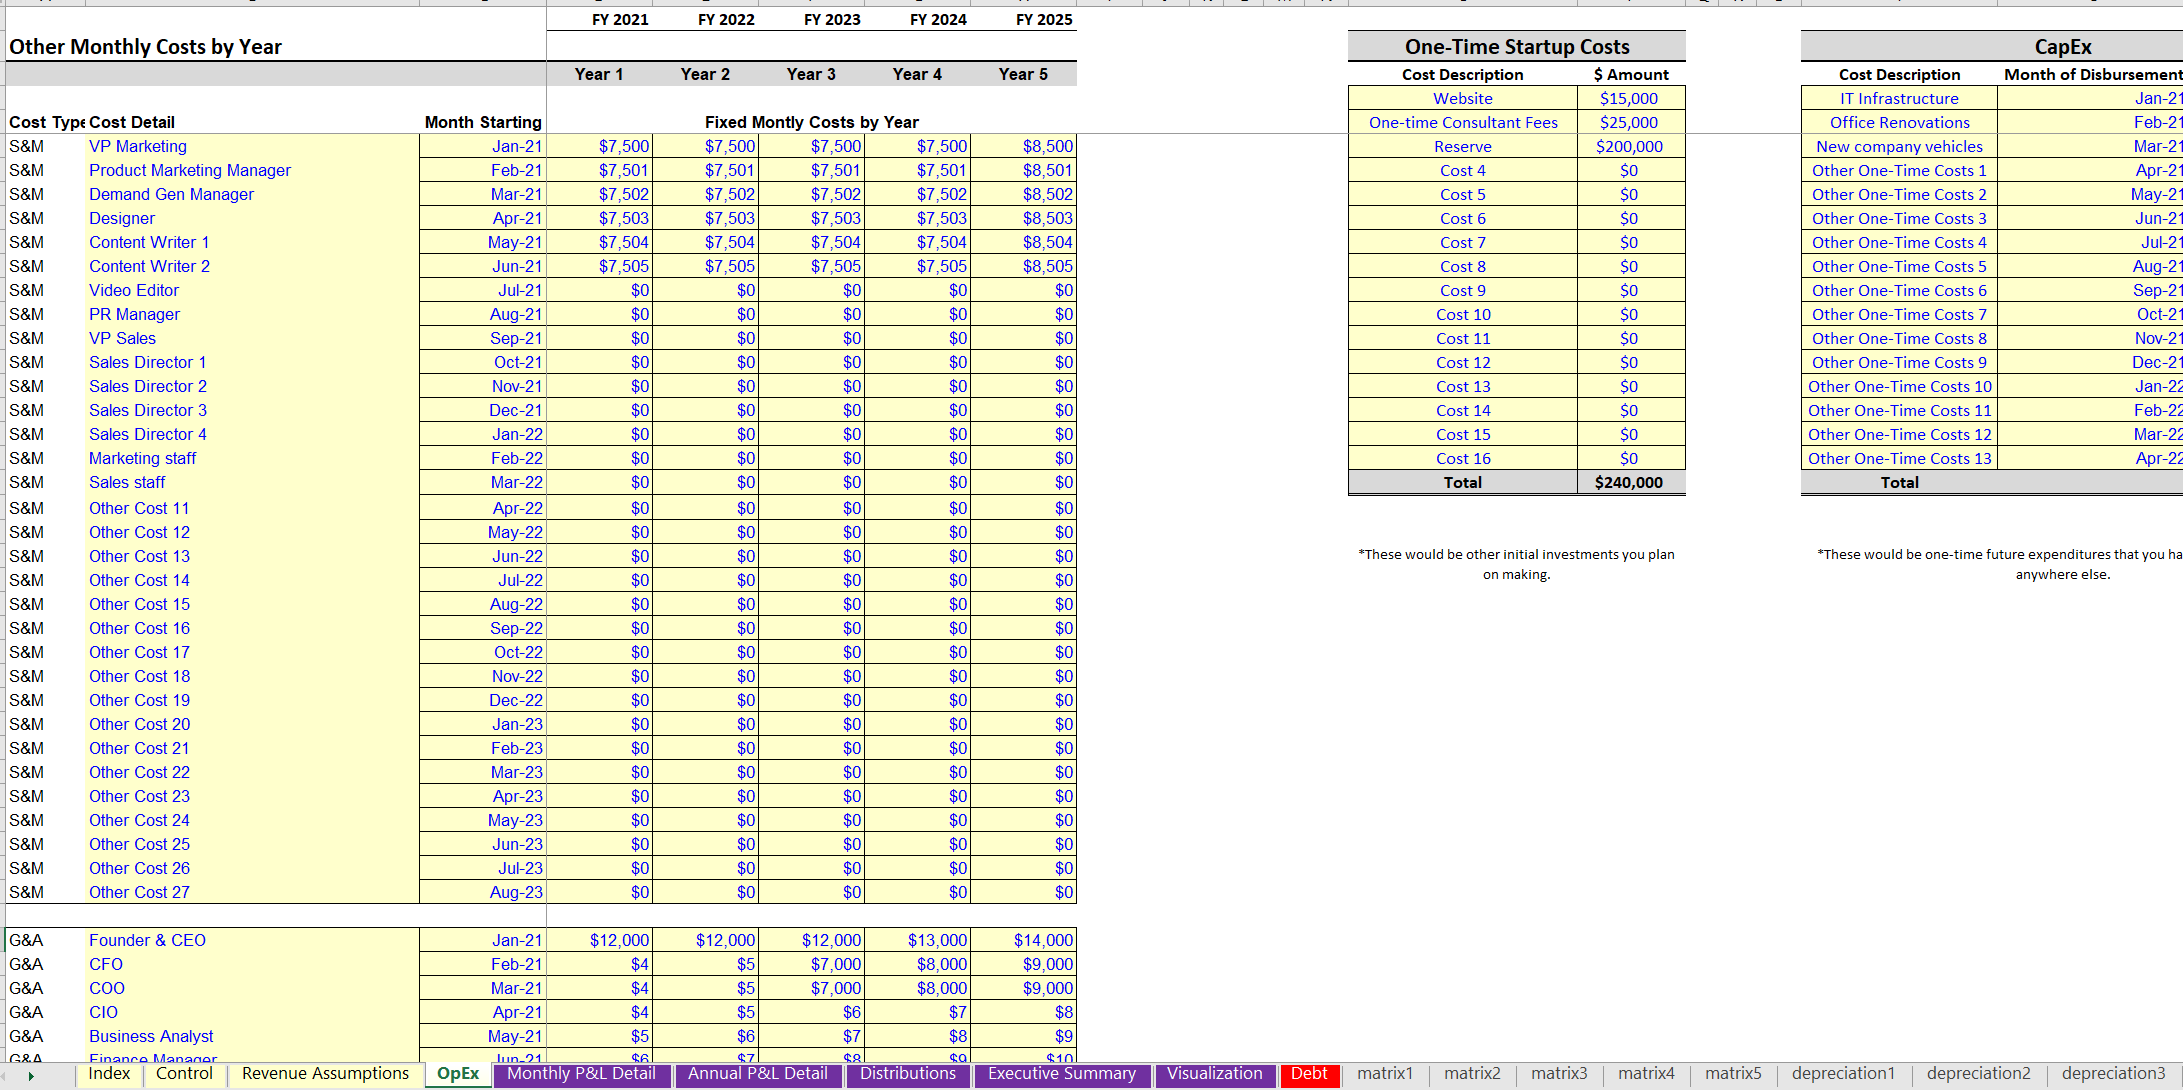The width and height of the screenshot is (2183, 1090).
Task: Select VP Marketing Year 5 value $8,500
Action: (x=1024, y=146)
